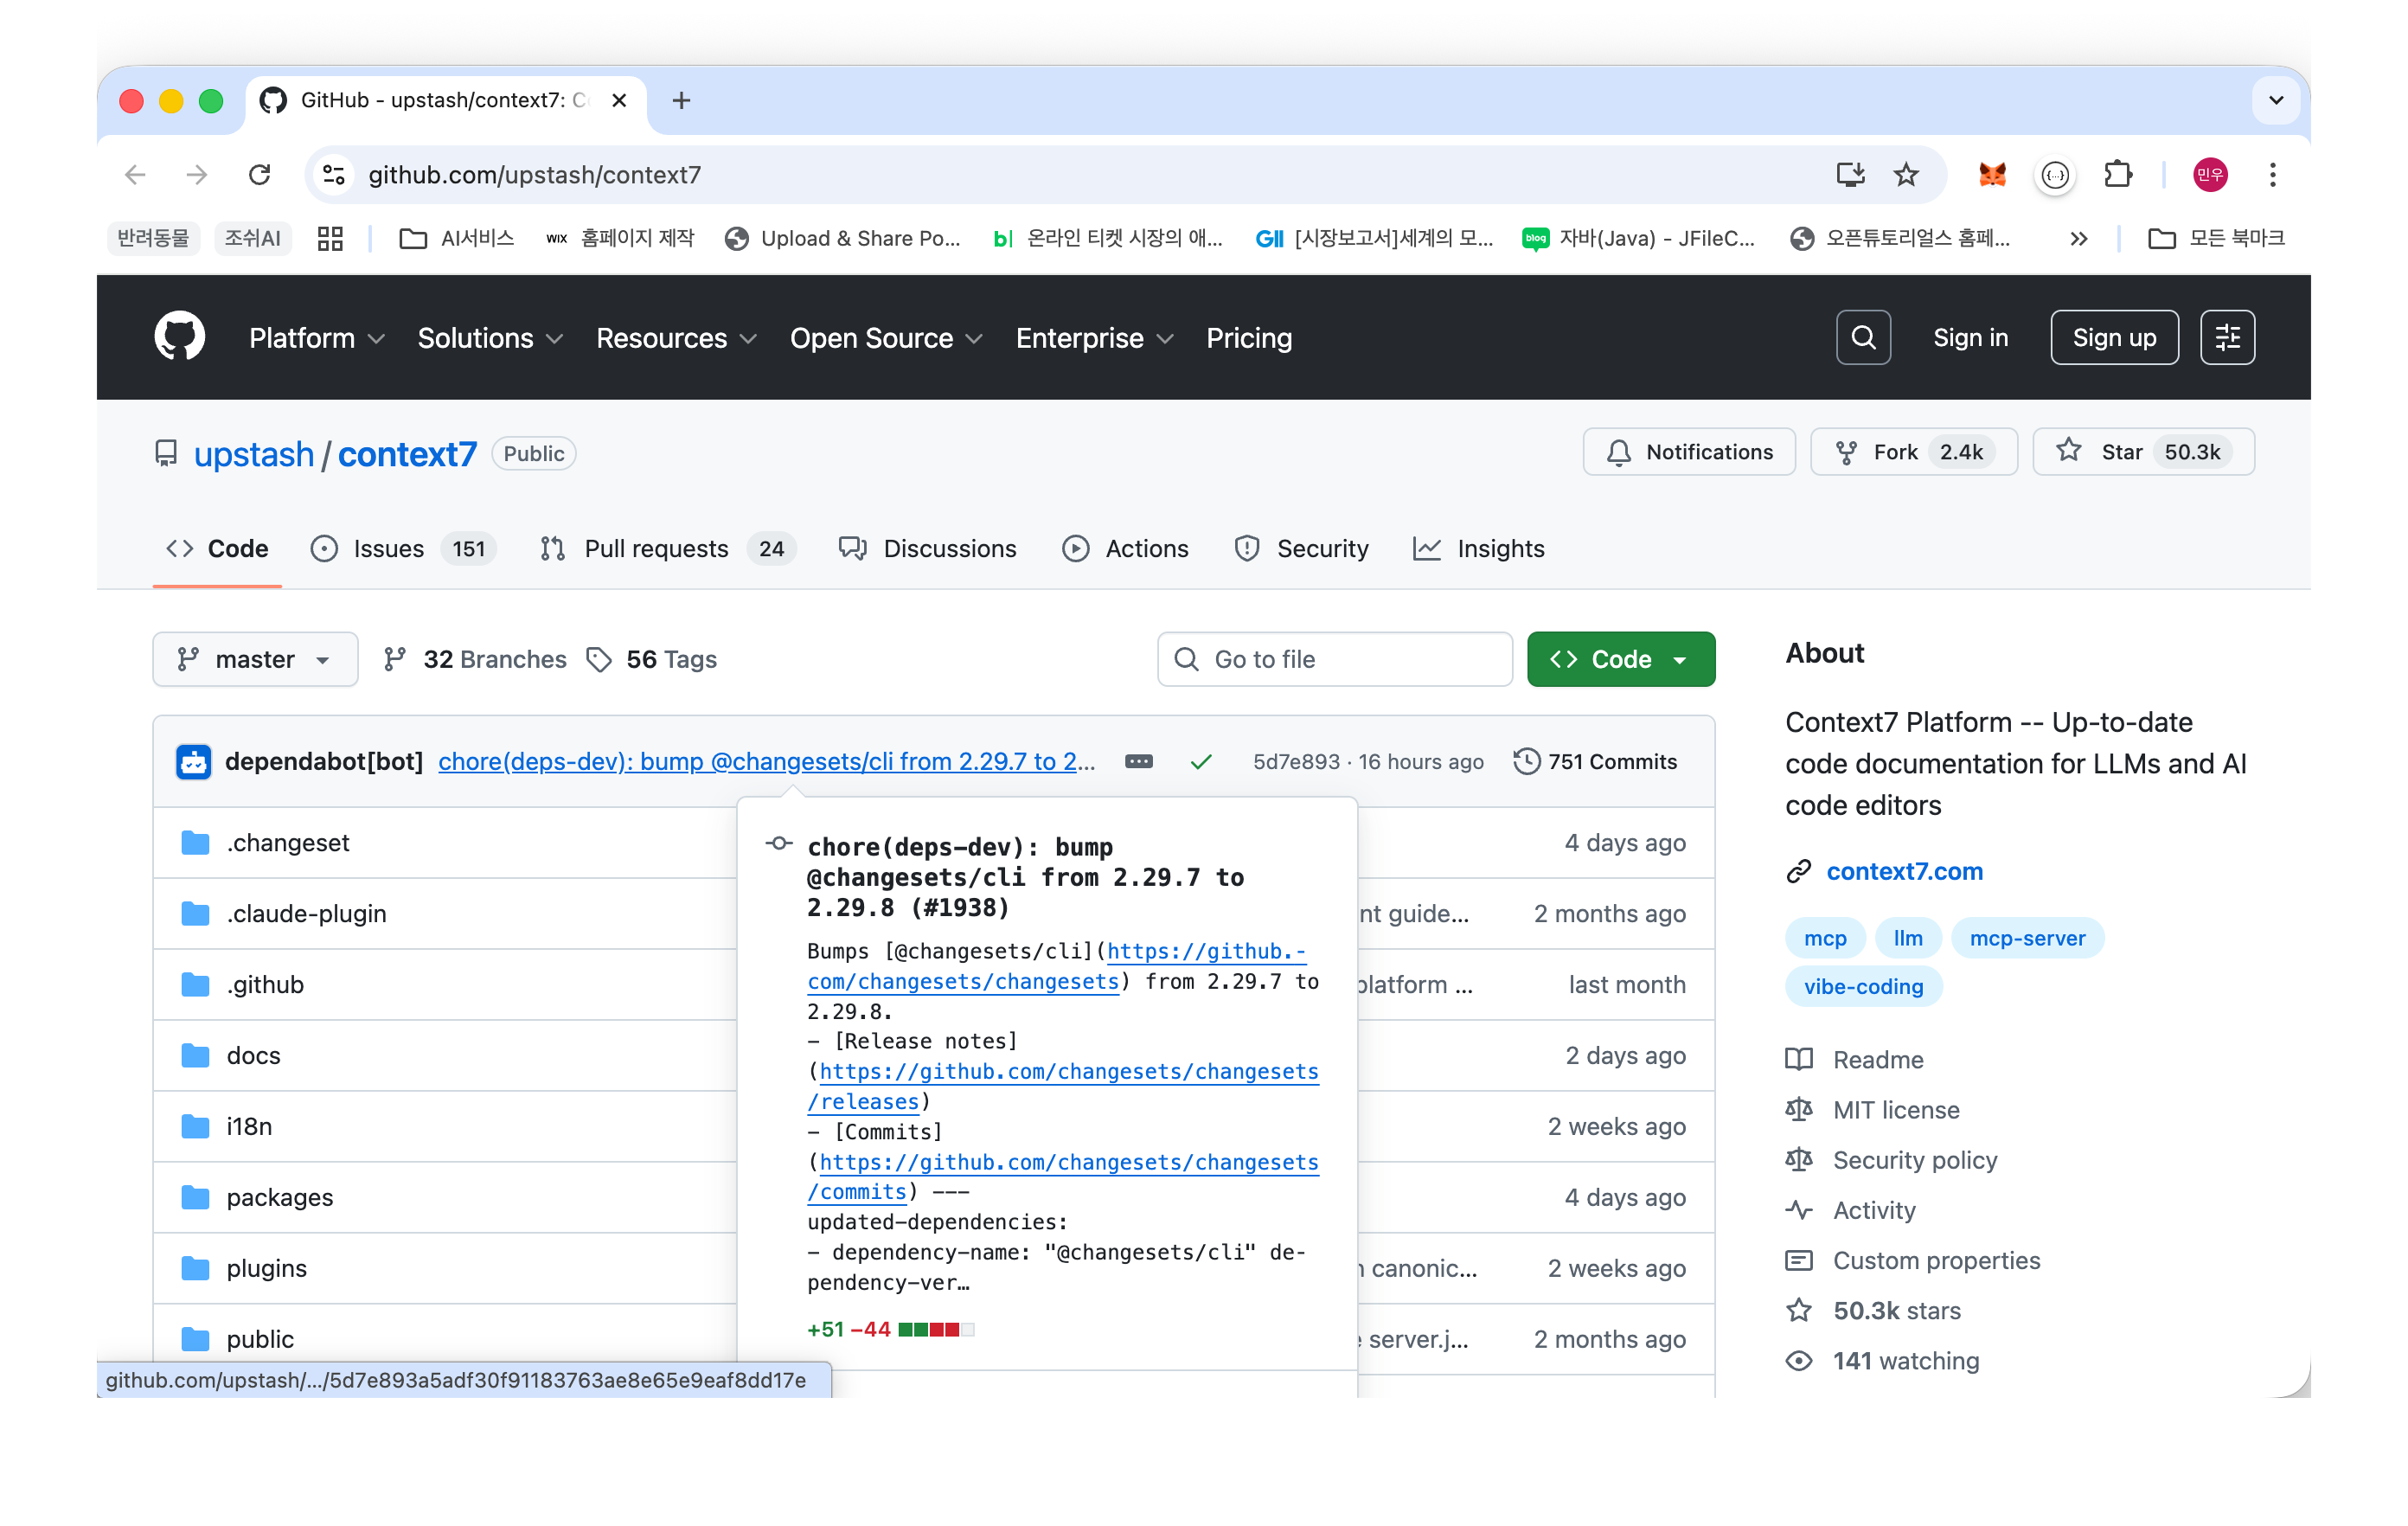The height and width of the screenshot is (1526, 2408).
Task: View 32 Branches
Action: 476,659
